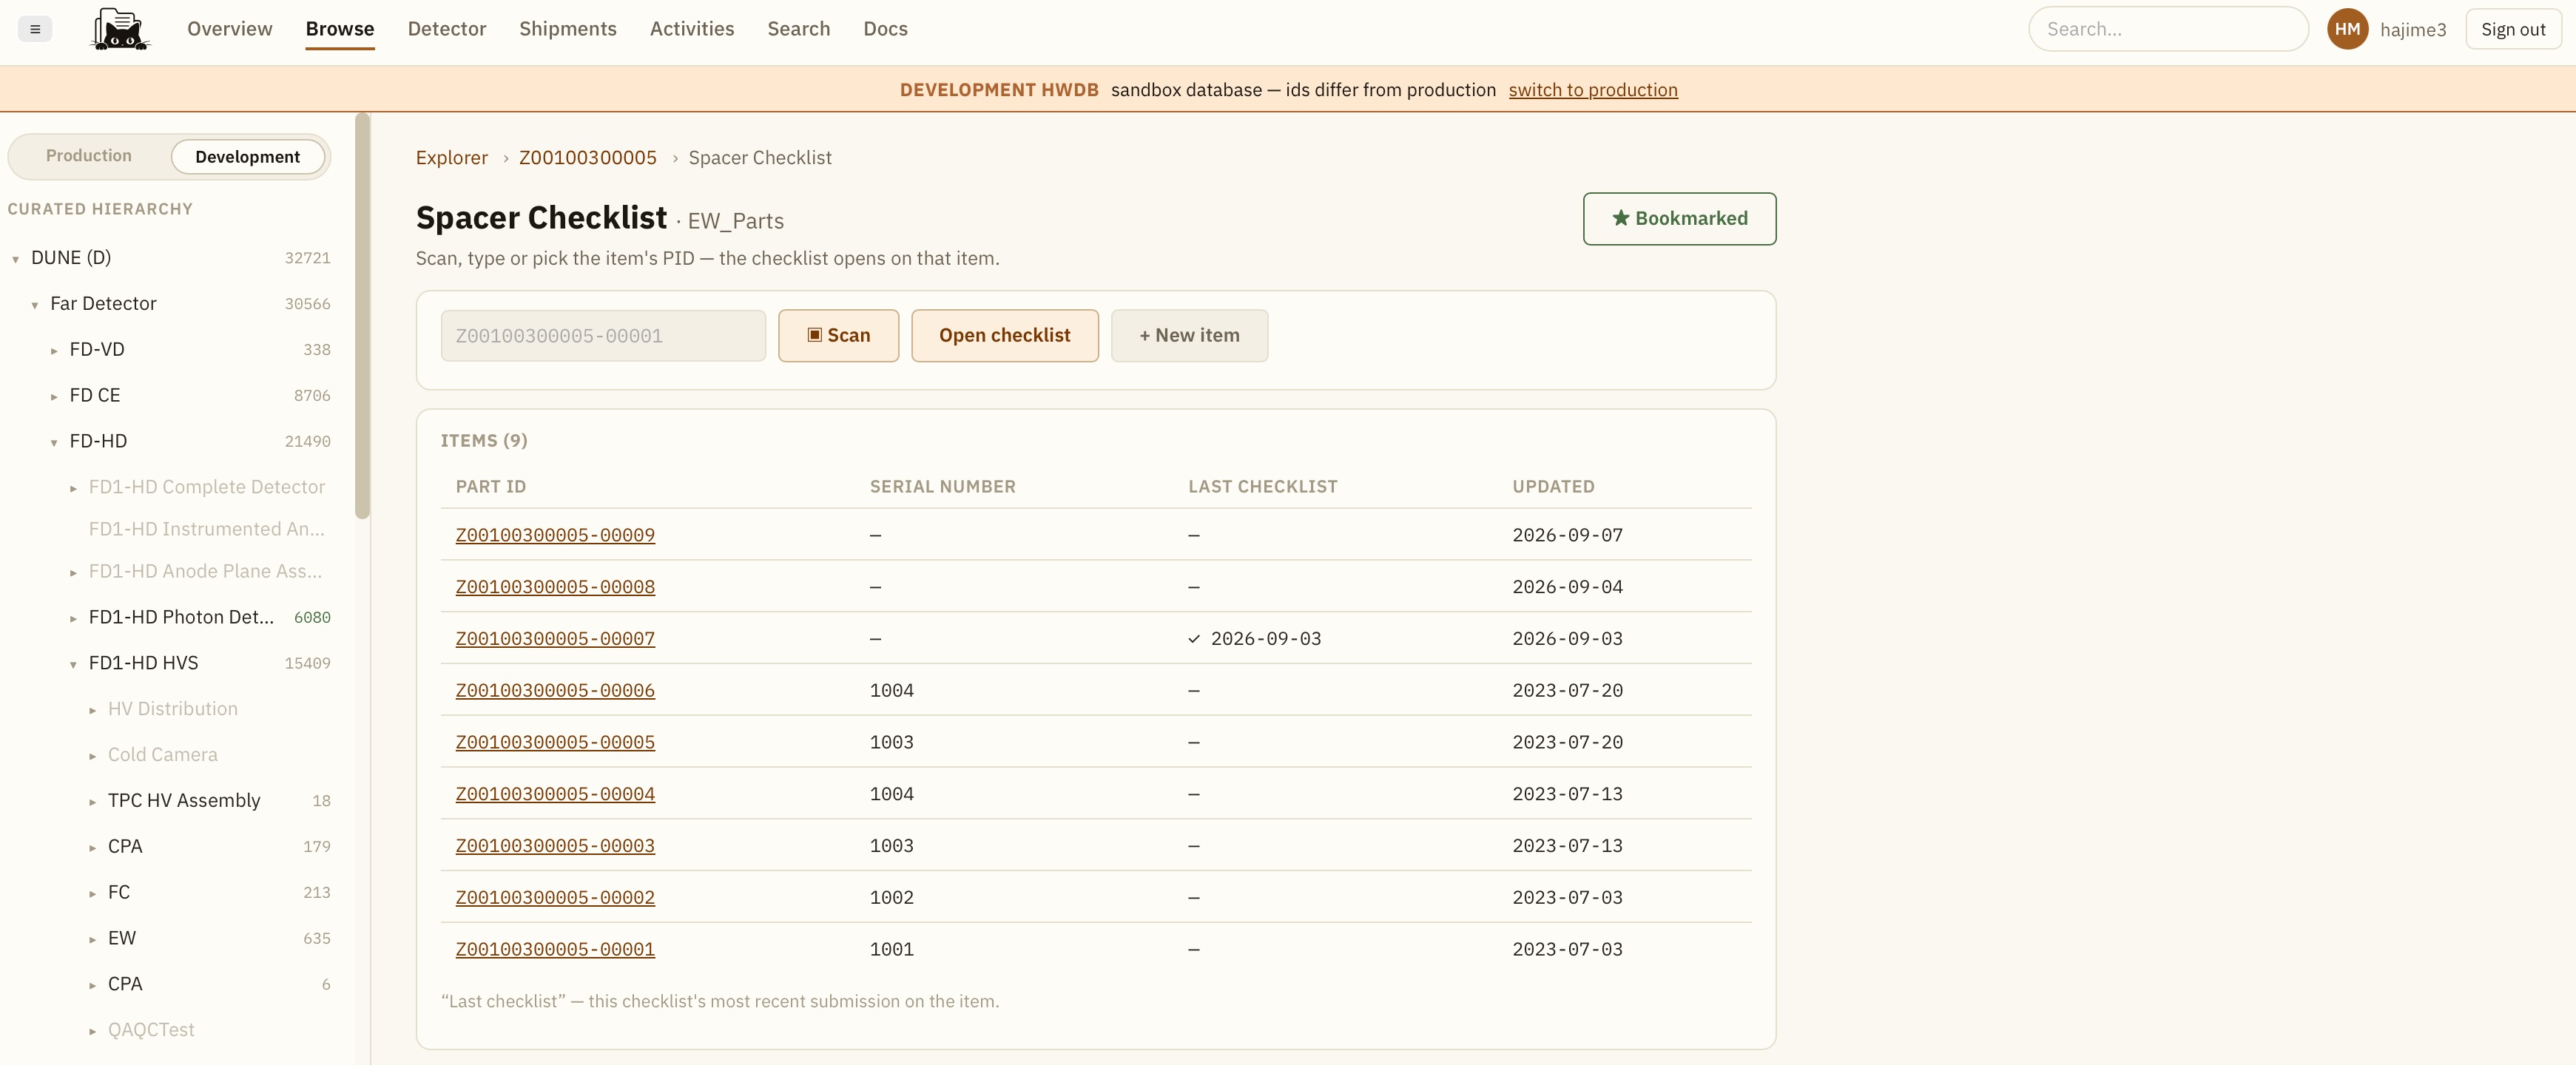Click the Z00100300005 breadcrumb link

pos(588,158)
